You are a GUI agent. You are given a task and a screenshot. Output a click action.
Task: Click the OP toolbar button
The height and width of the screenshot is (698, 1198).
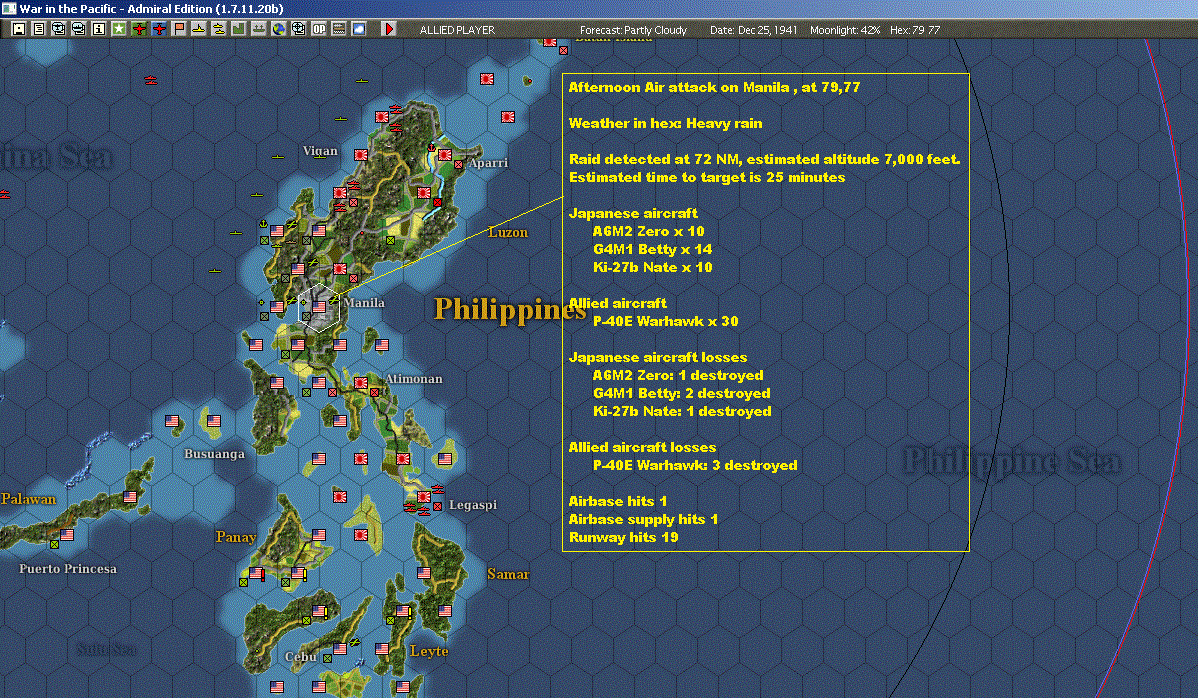(x=319, y=29)
